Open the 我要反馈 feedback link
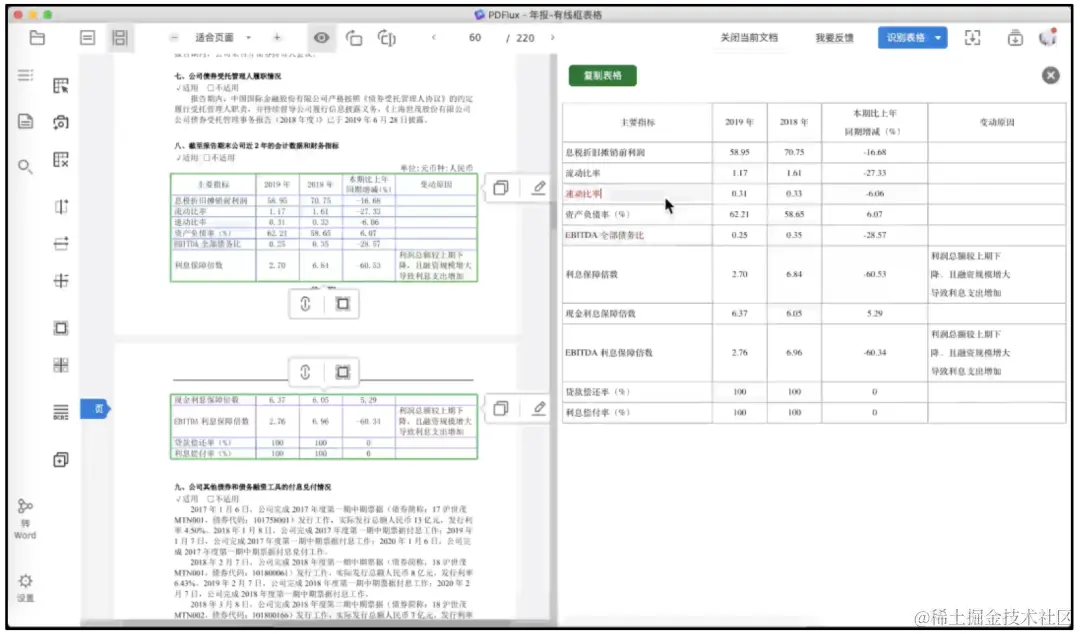 click(834, 38)
